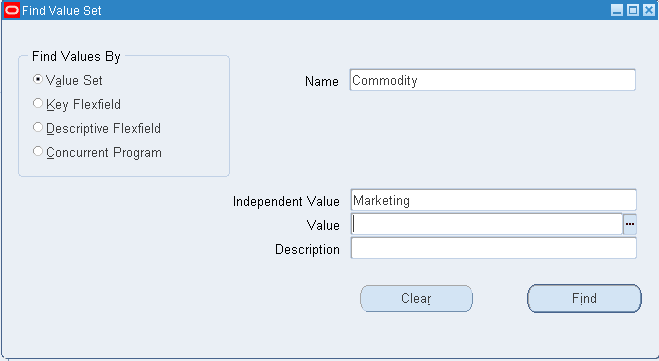The height and width of the screenshot is (361, 659).
Task: Maximize the Find Value Set window
Action: pyautogui.click(x=633, y=11)
